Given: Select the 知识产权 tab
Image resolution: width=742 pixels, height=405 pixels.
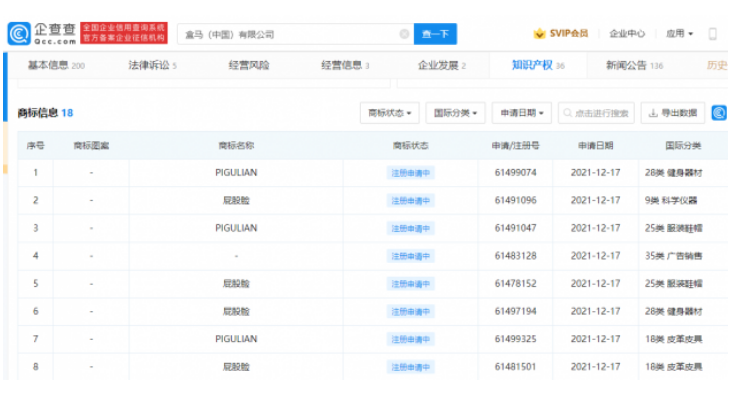Looking at the screenshot, I should coord(538,65).
